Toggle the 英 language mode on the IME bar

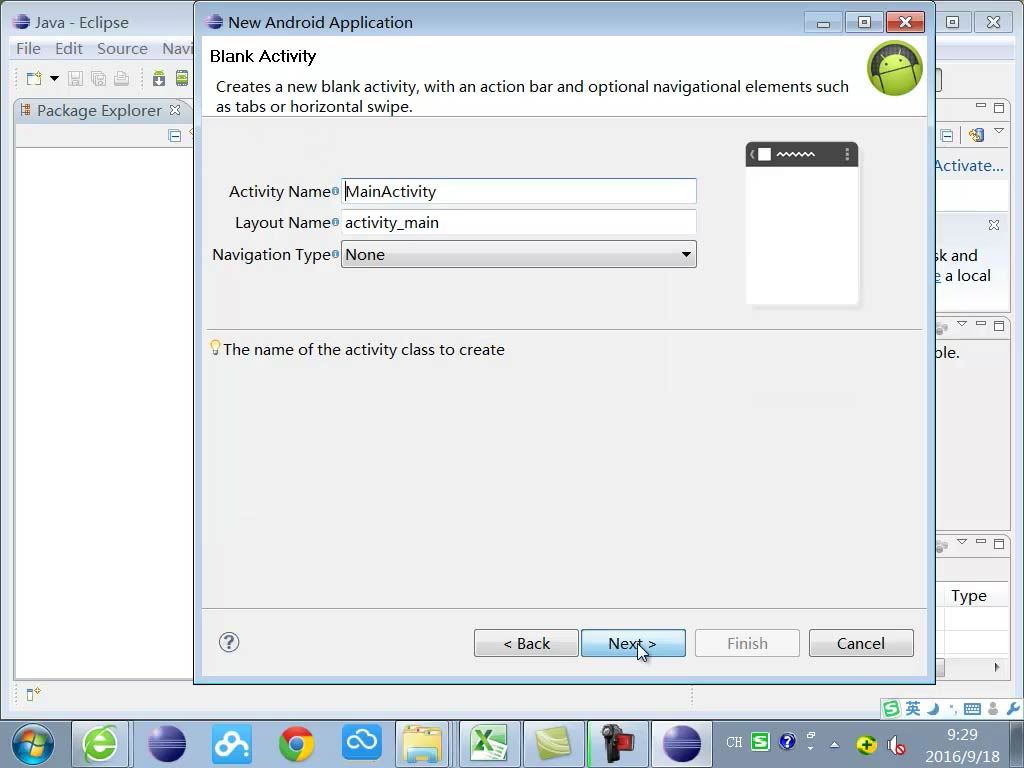[913, 709]
